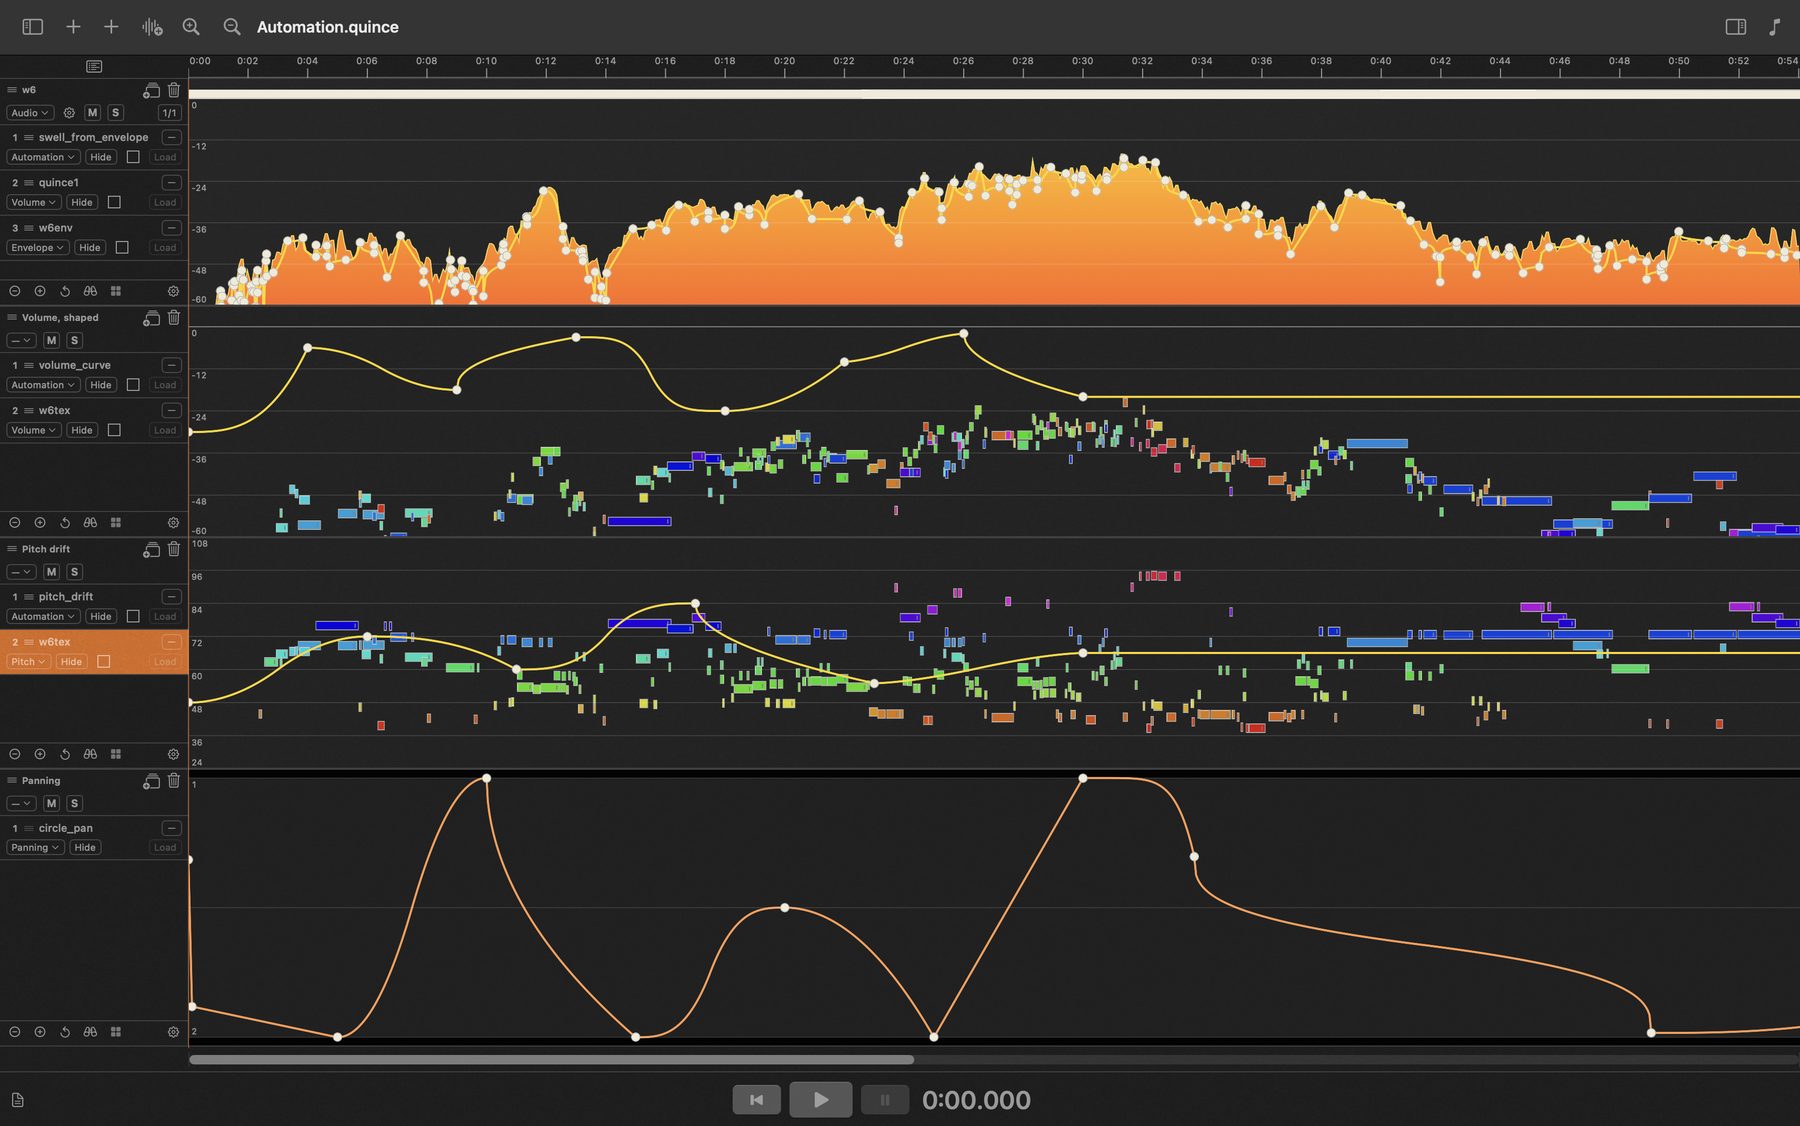Click the 0:30 mark on time ruler
1800x1126 pixels.
pyautogui.click(x=1083, y=61)
